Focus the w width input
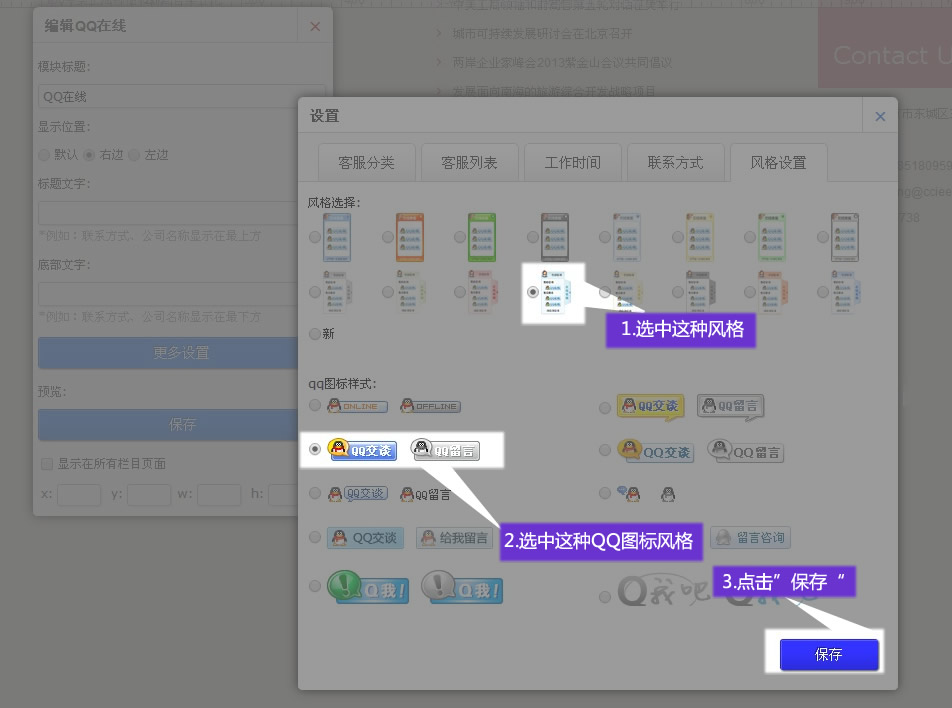Image resolution: width=952 pixels, height=708 pixels. [219, 494]
